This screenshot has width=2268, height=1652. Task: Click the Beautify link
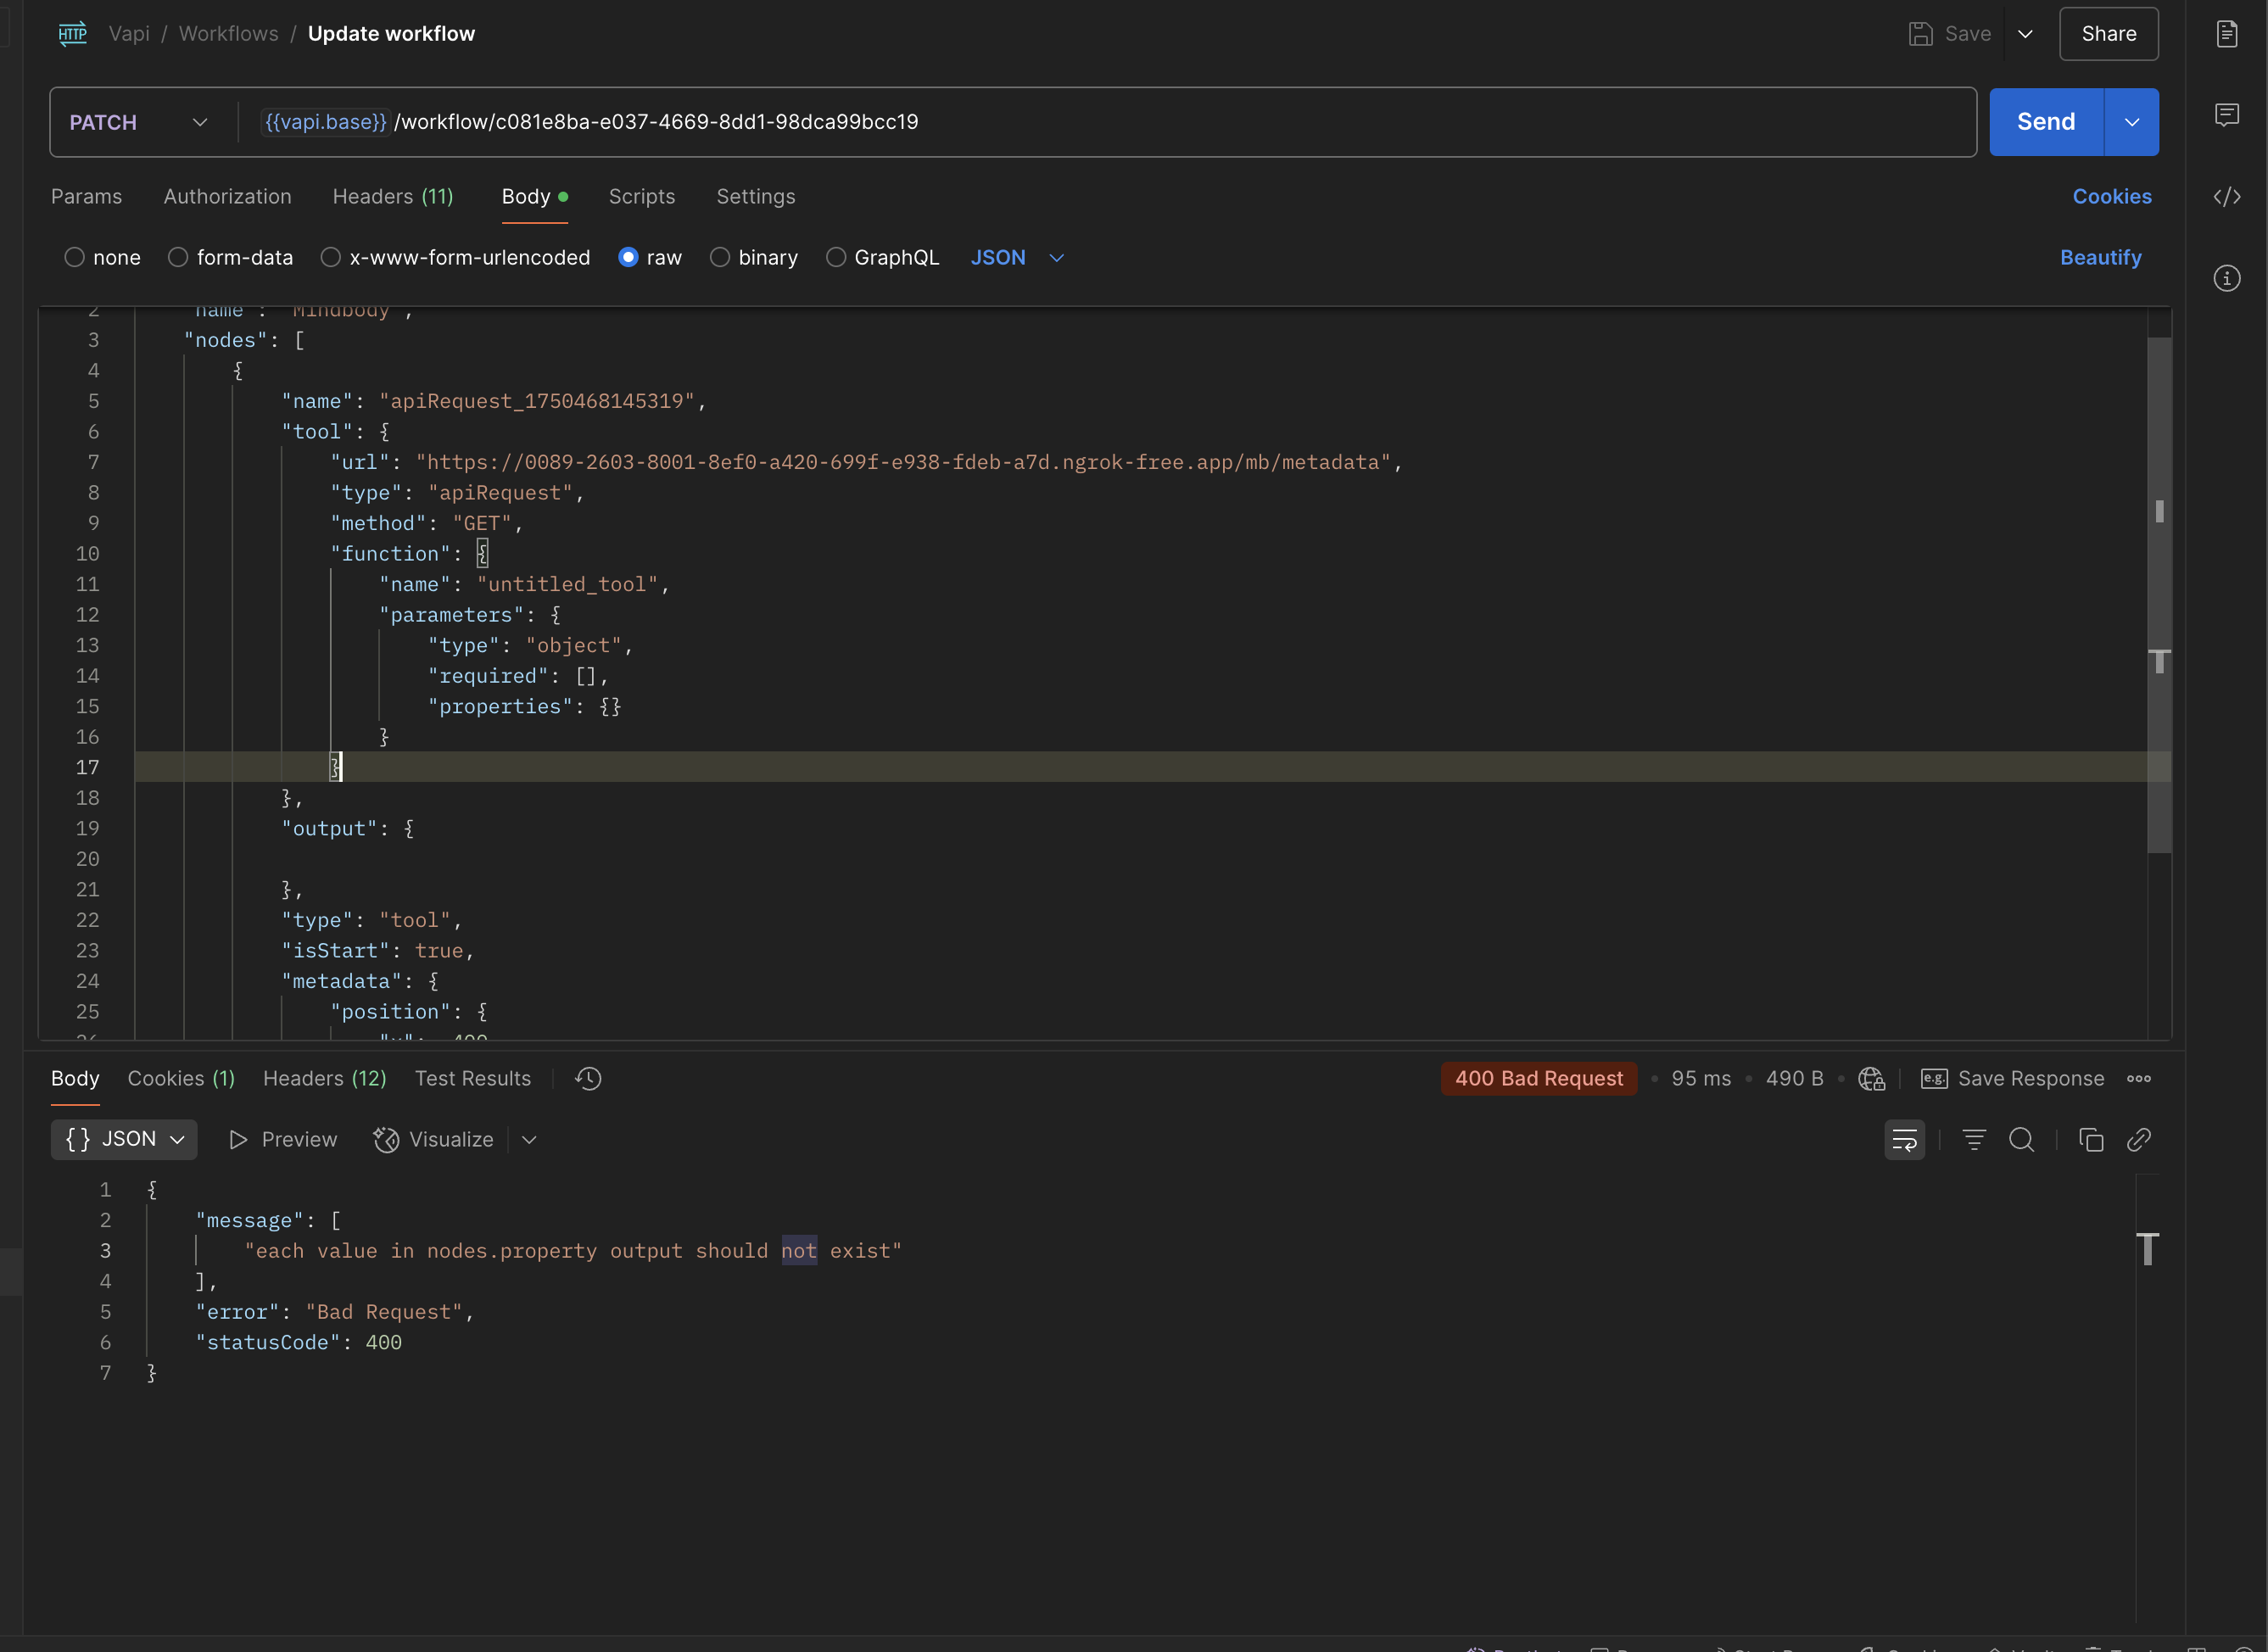click(x=2100, y=258)
